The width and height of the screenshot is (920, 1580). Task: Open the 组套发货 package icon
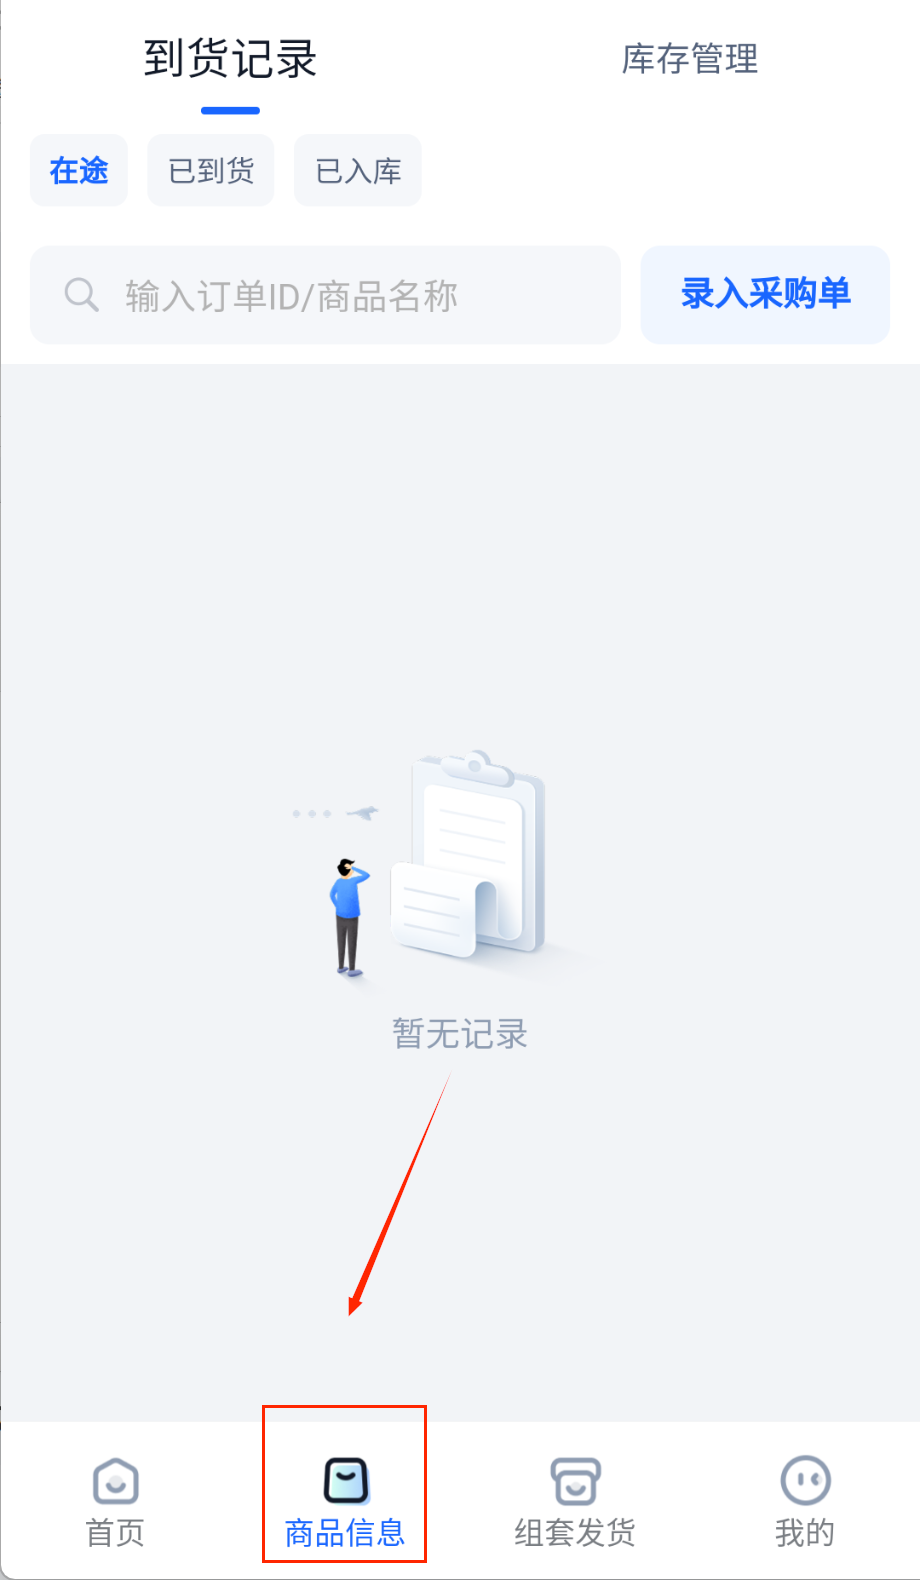coord(575,1480)
